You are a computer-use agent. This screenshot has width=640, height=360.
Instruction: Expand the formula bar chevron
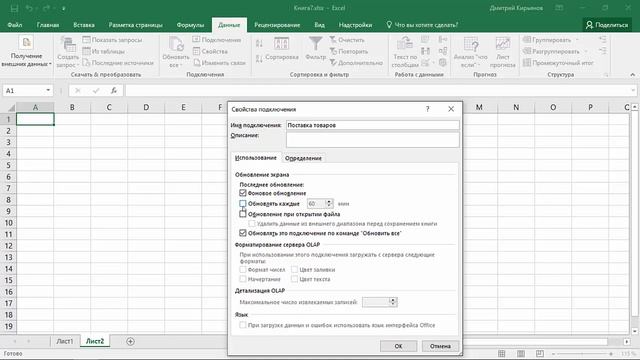pos(633,90)
